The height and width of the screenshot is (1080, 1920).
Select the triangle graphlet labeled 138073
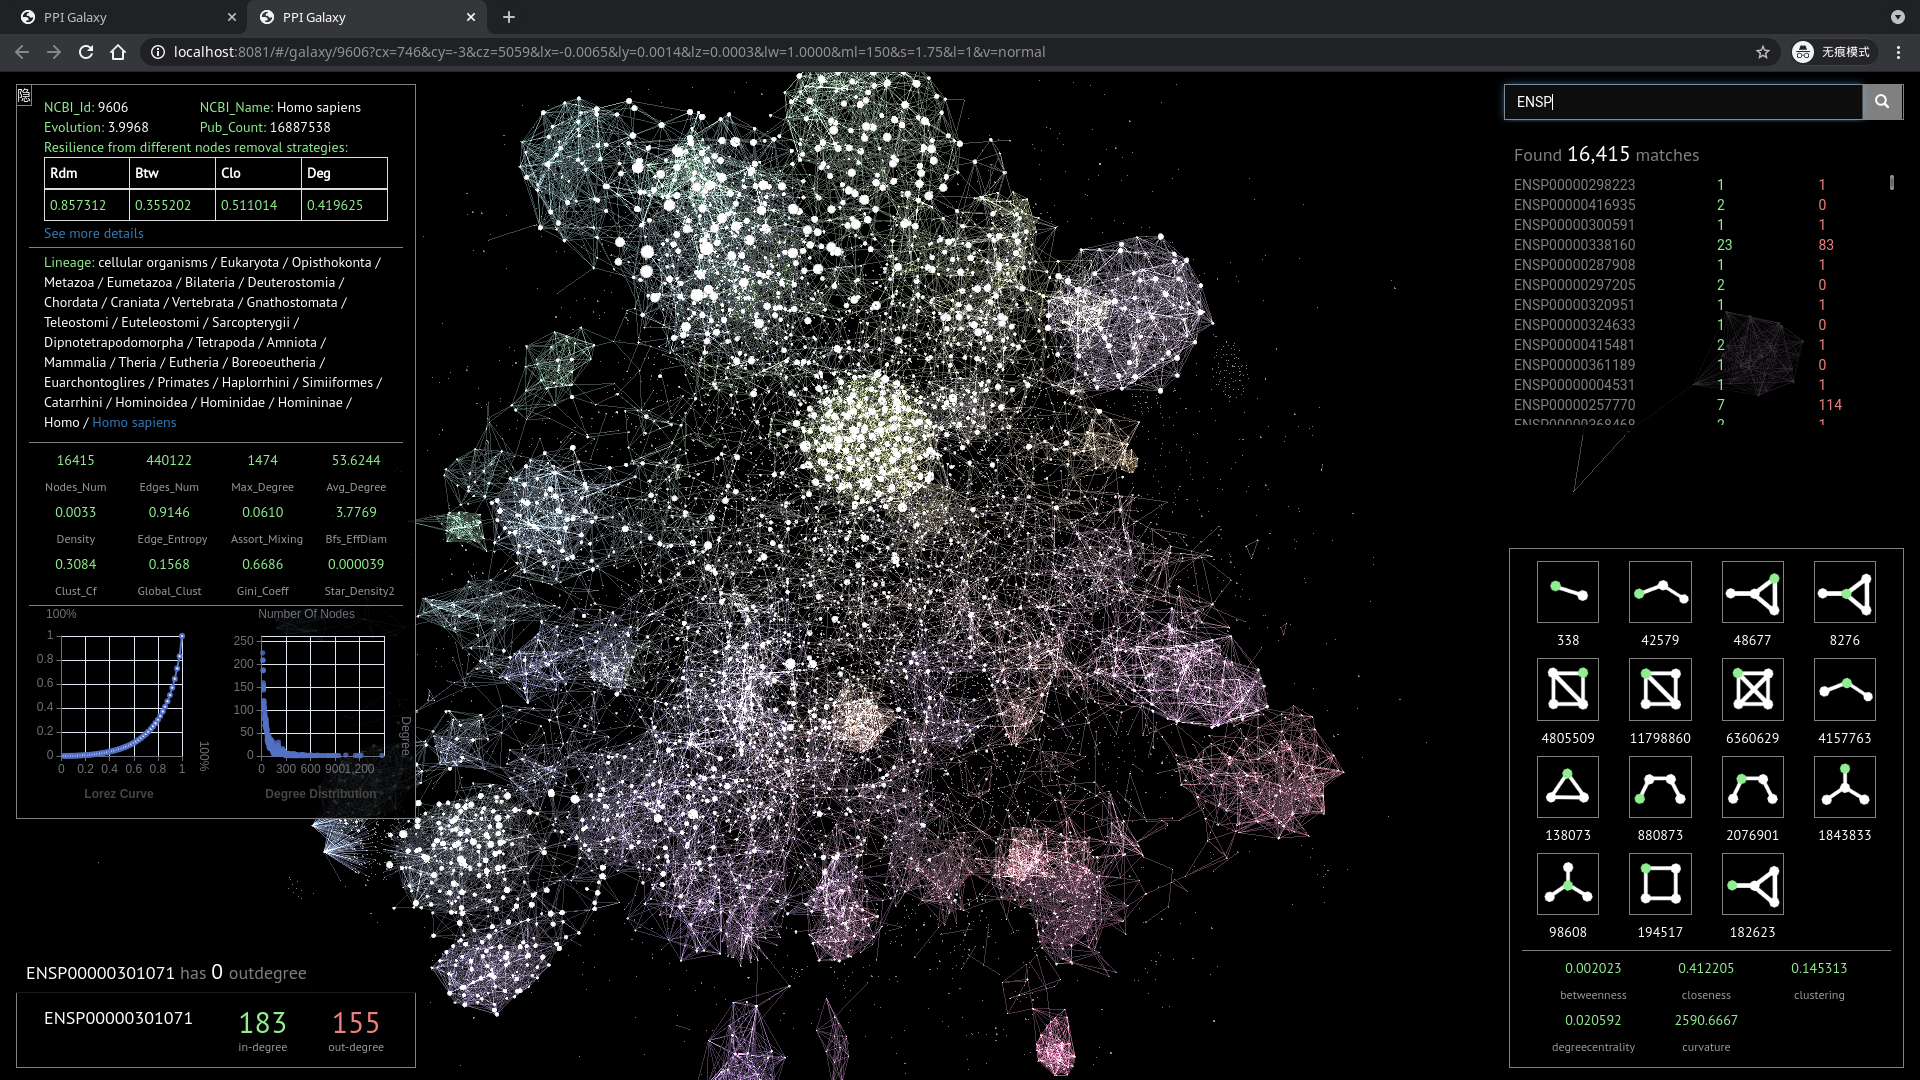[x=1567, y=787]
